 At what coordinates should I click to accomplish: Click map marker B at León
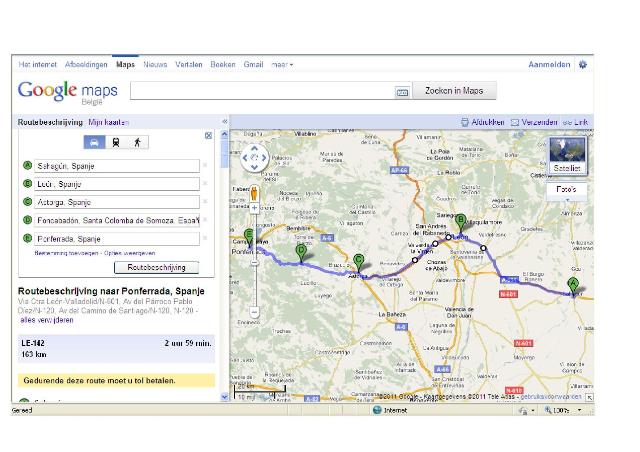(x=461, y=222)
